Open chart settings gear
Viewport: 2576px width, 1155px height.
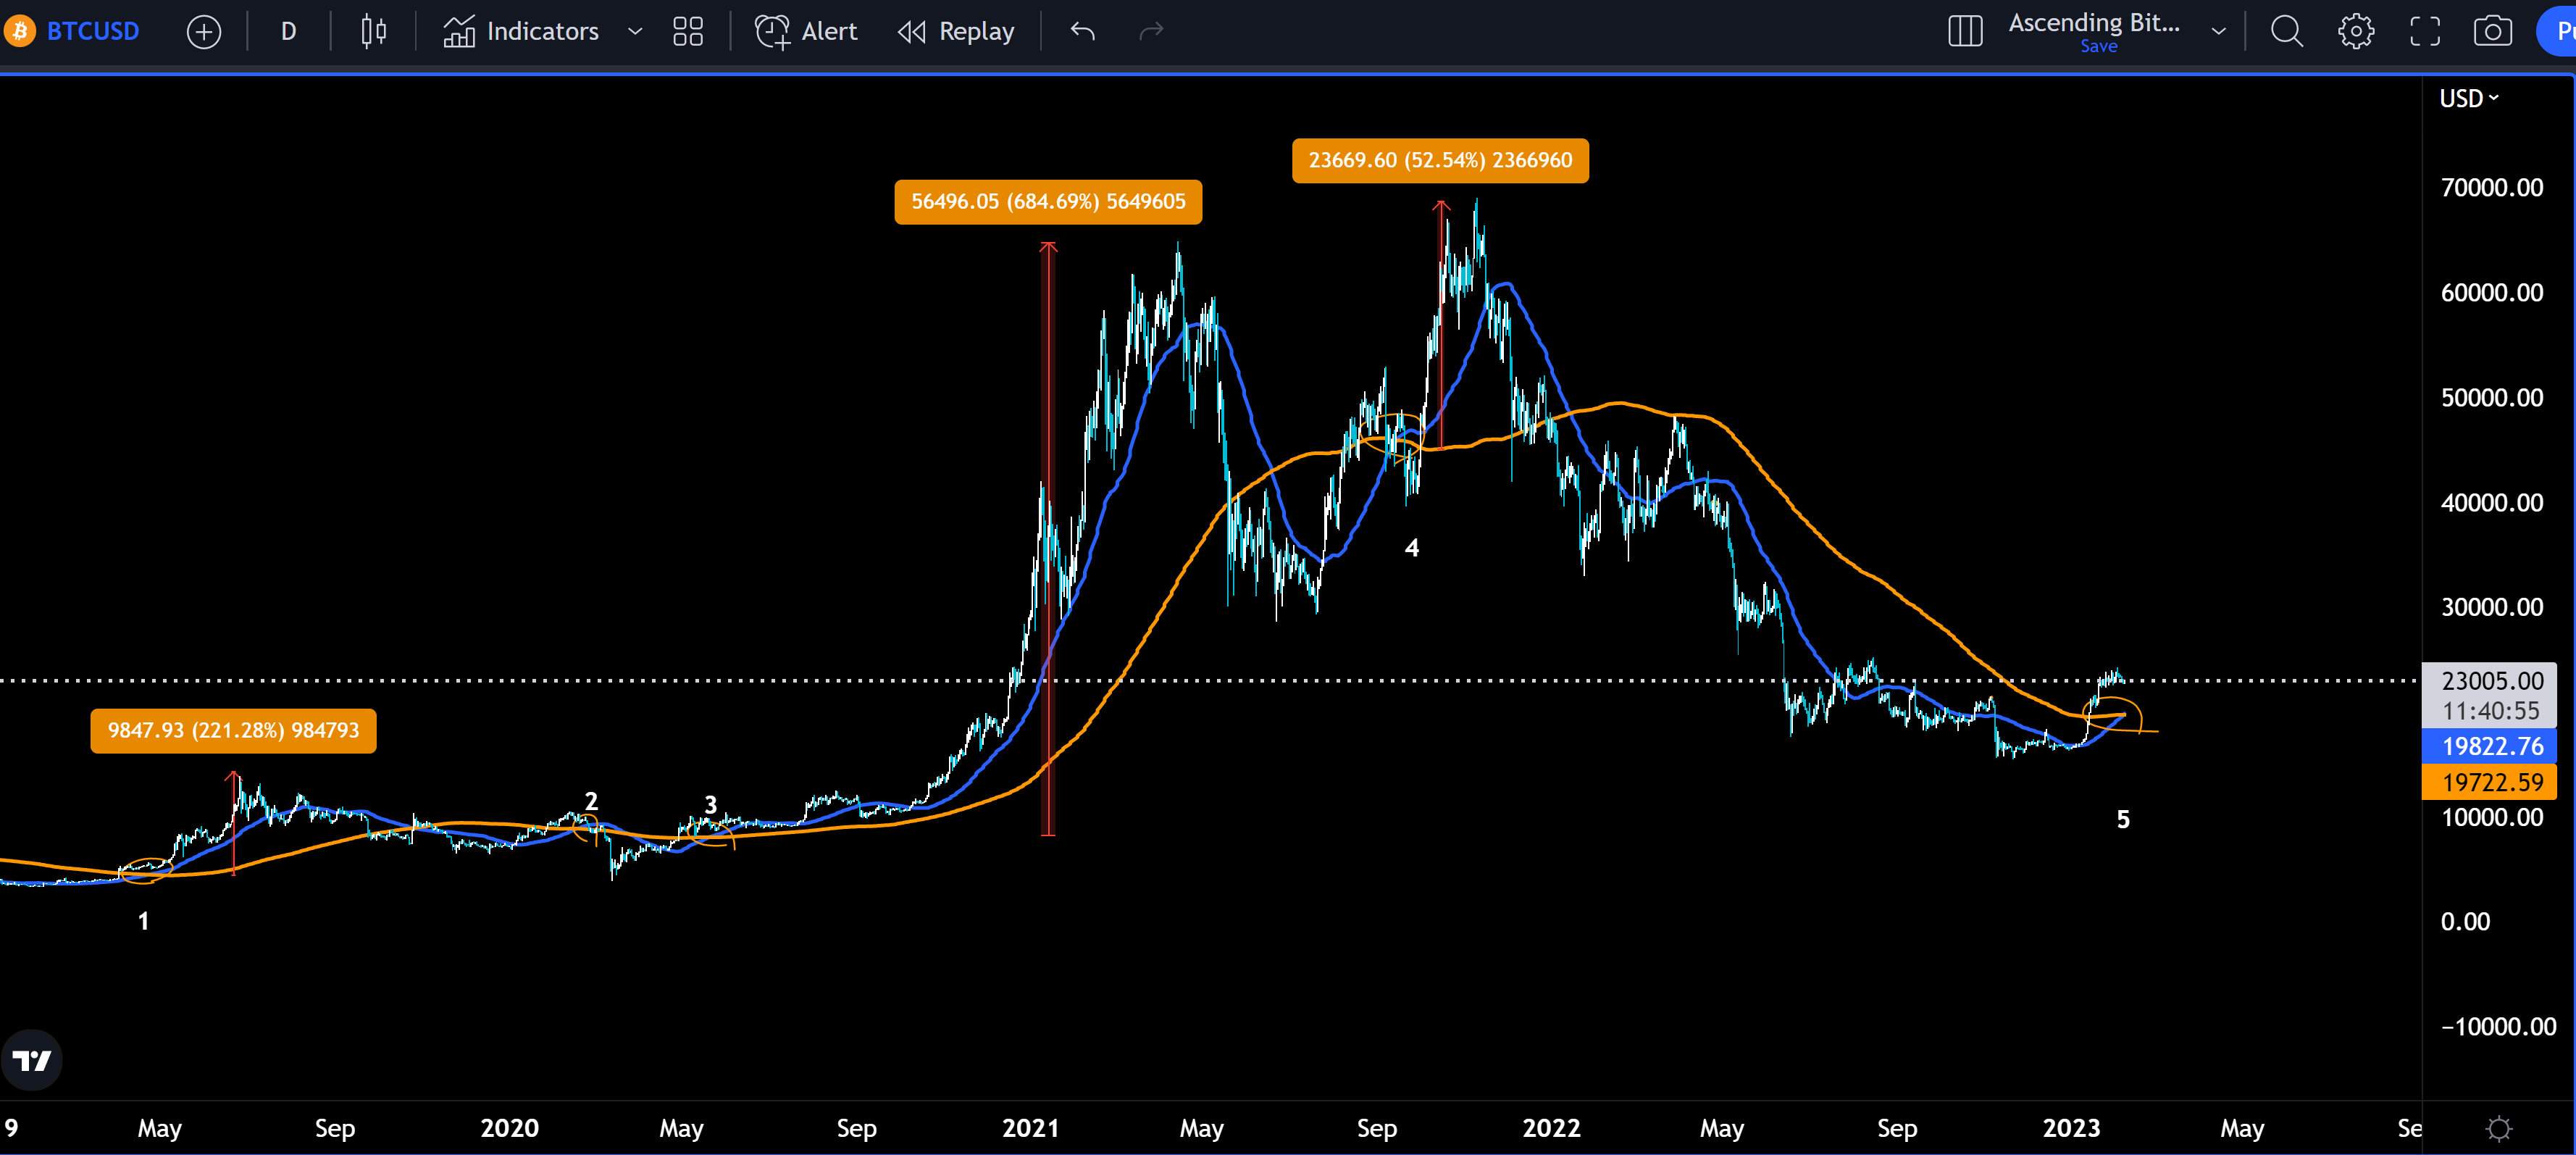(2355, 32)
